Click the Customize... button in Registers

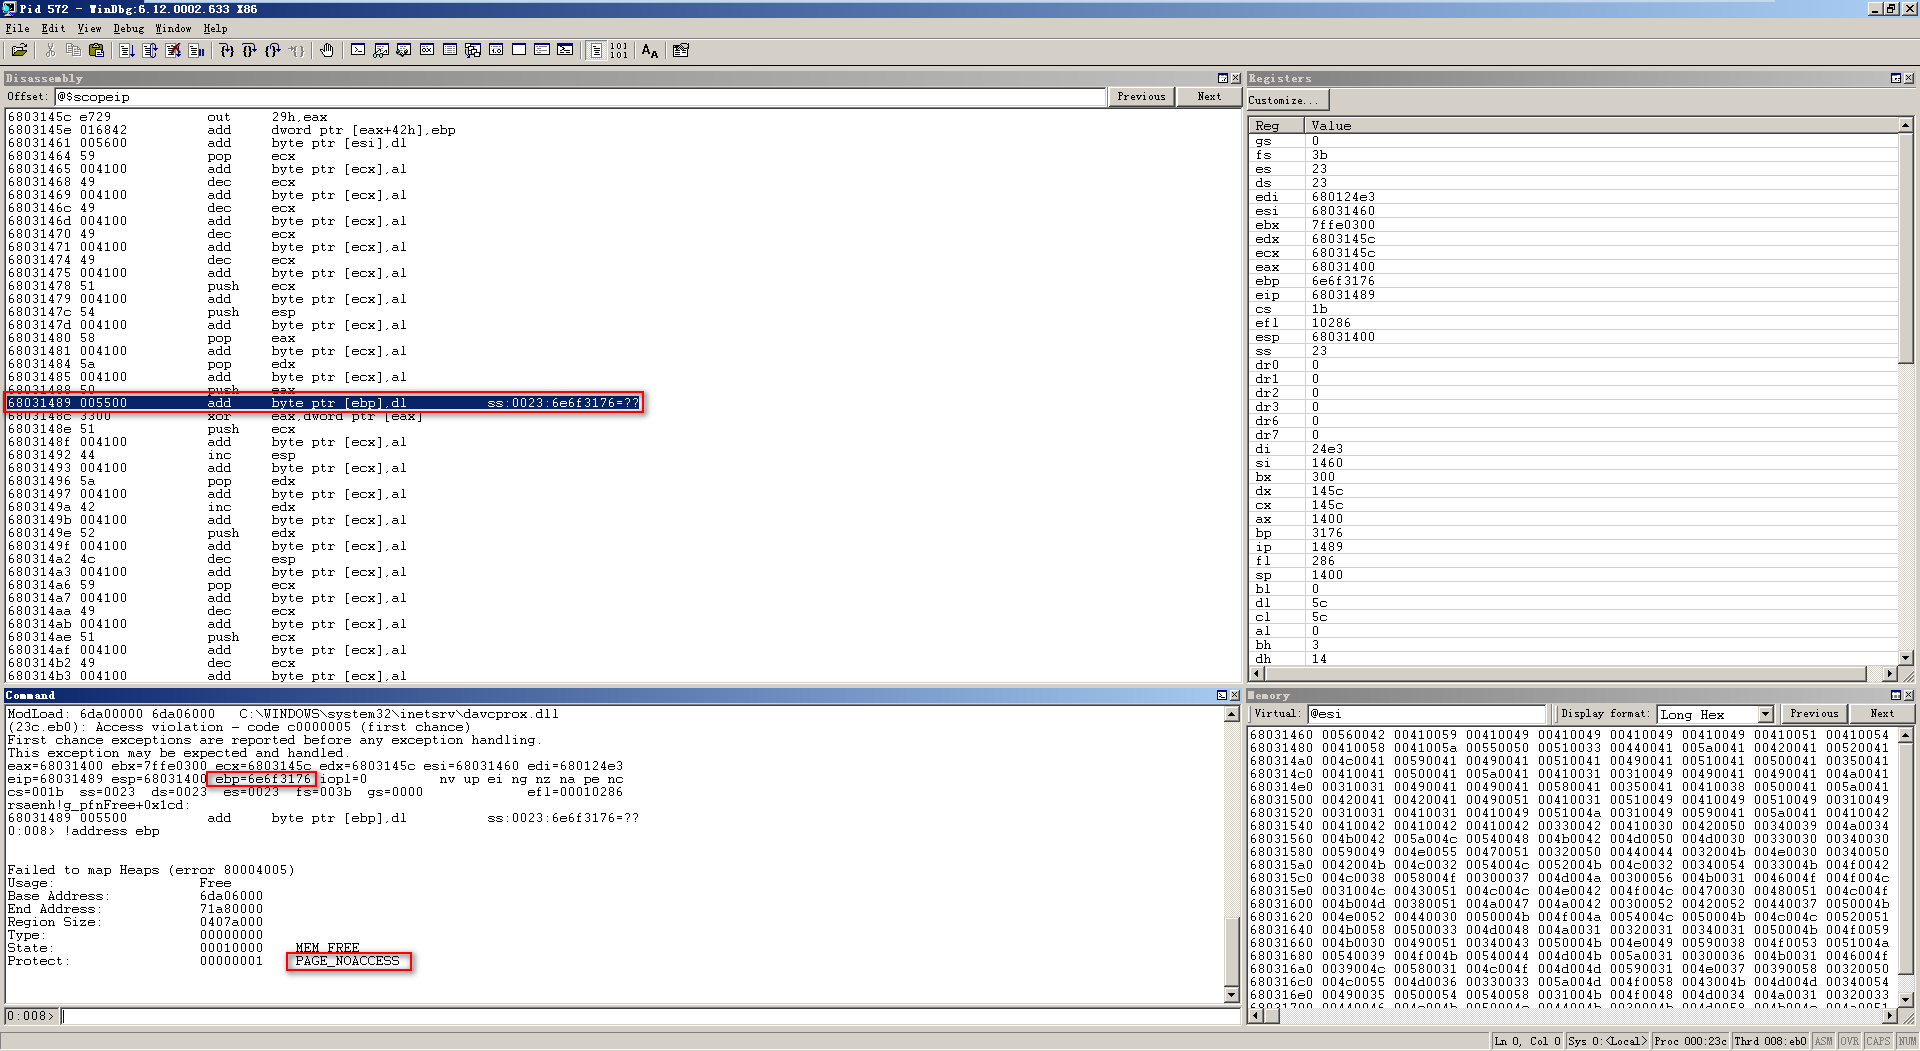[x=1288, y=100]
